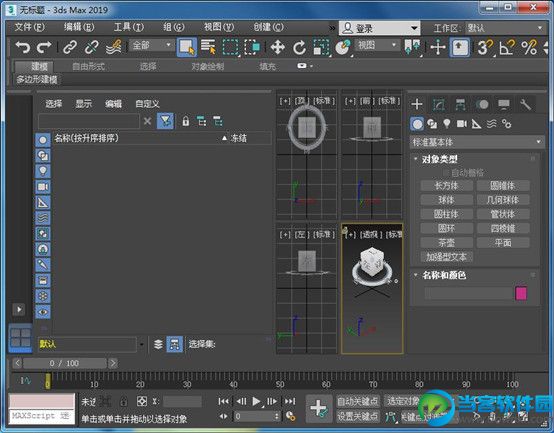Toggle the eye visibility filter in explorer sidebar

(43, 312)
